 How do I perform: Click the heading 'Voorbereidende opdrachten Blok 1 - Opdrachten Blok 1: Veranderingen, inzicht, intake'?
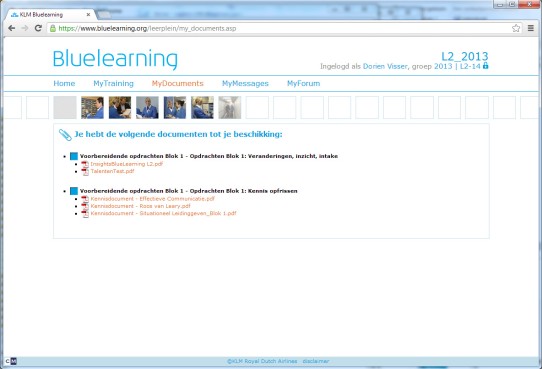(209, 156)
